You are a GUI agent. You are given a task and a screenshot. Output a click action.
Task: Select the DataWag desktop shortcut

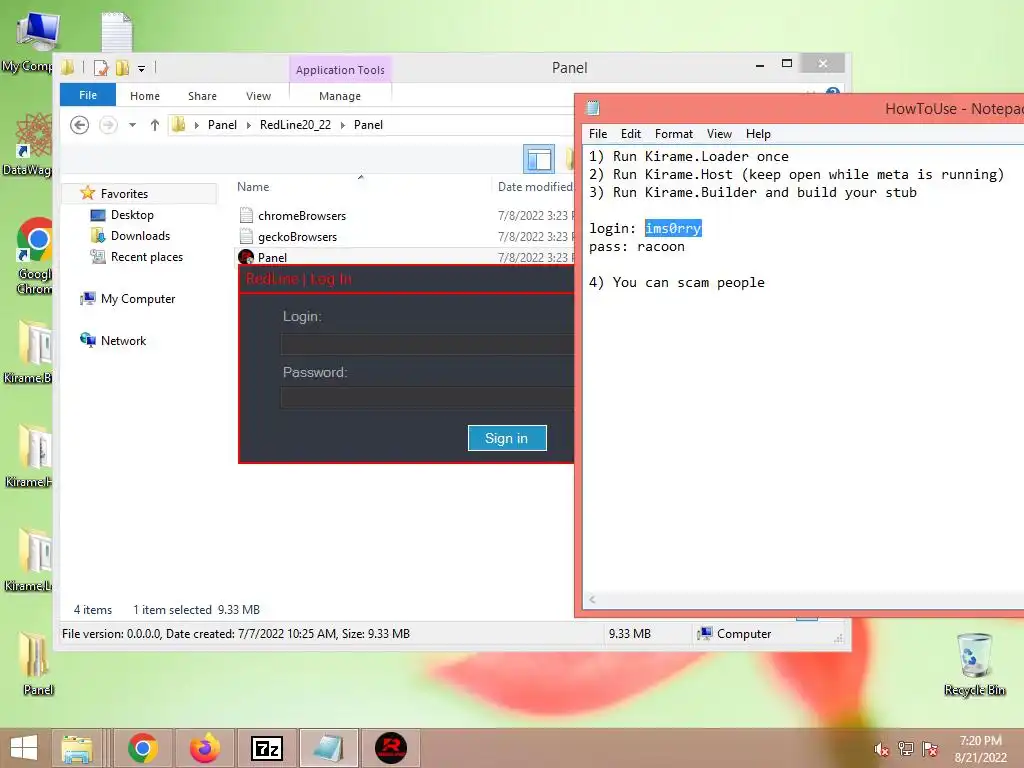tap(29, 144)
